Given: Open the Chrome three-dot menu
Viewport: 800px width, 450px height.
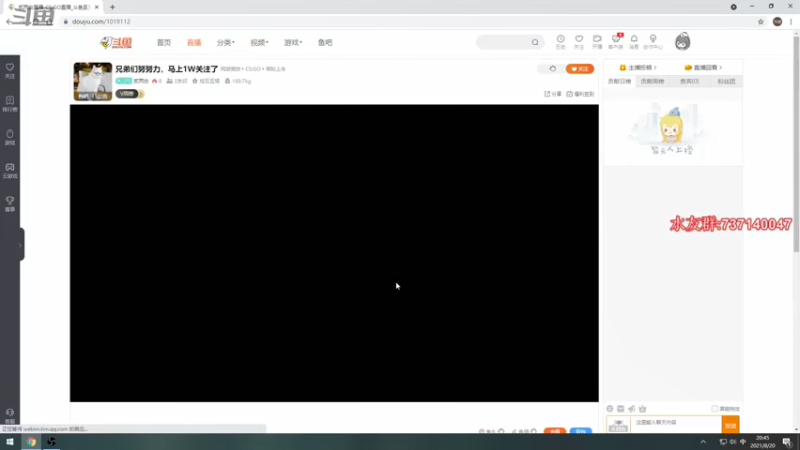Looking at the screenshot, I should point(791,21).
